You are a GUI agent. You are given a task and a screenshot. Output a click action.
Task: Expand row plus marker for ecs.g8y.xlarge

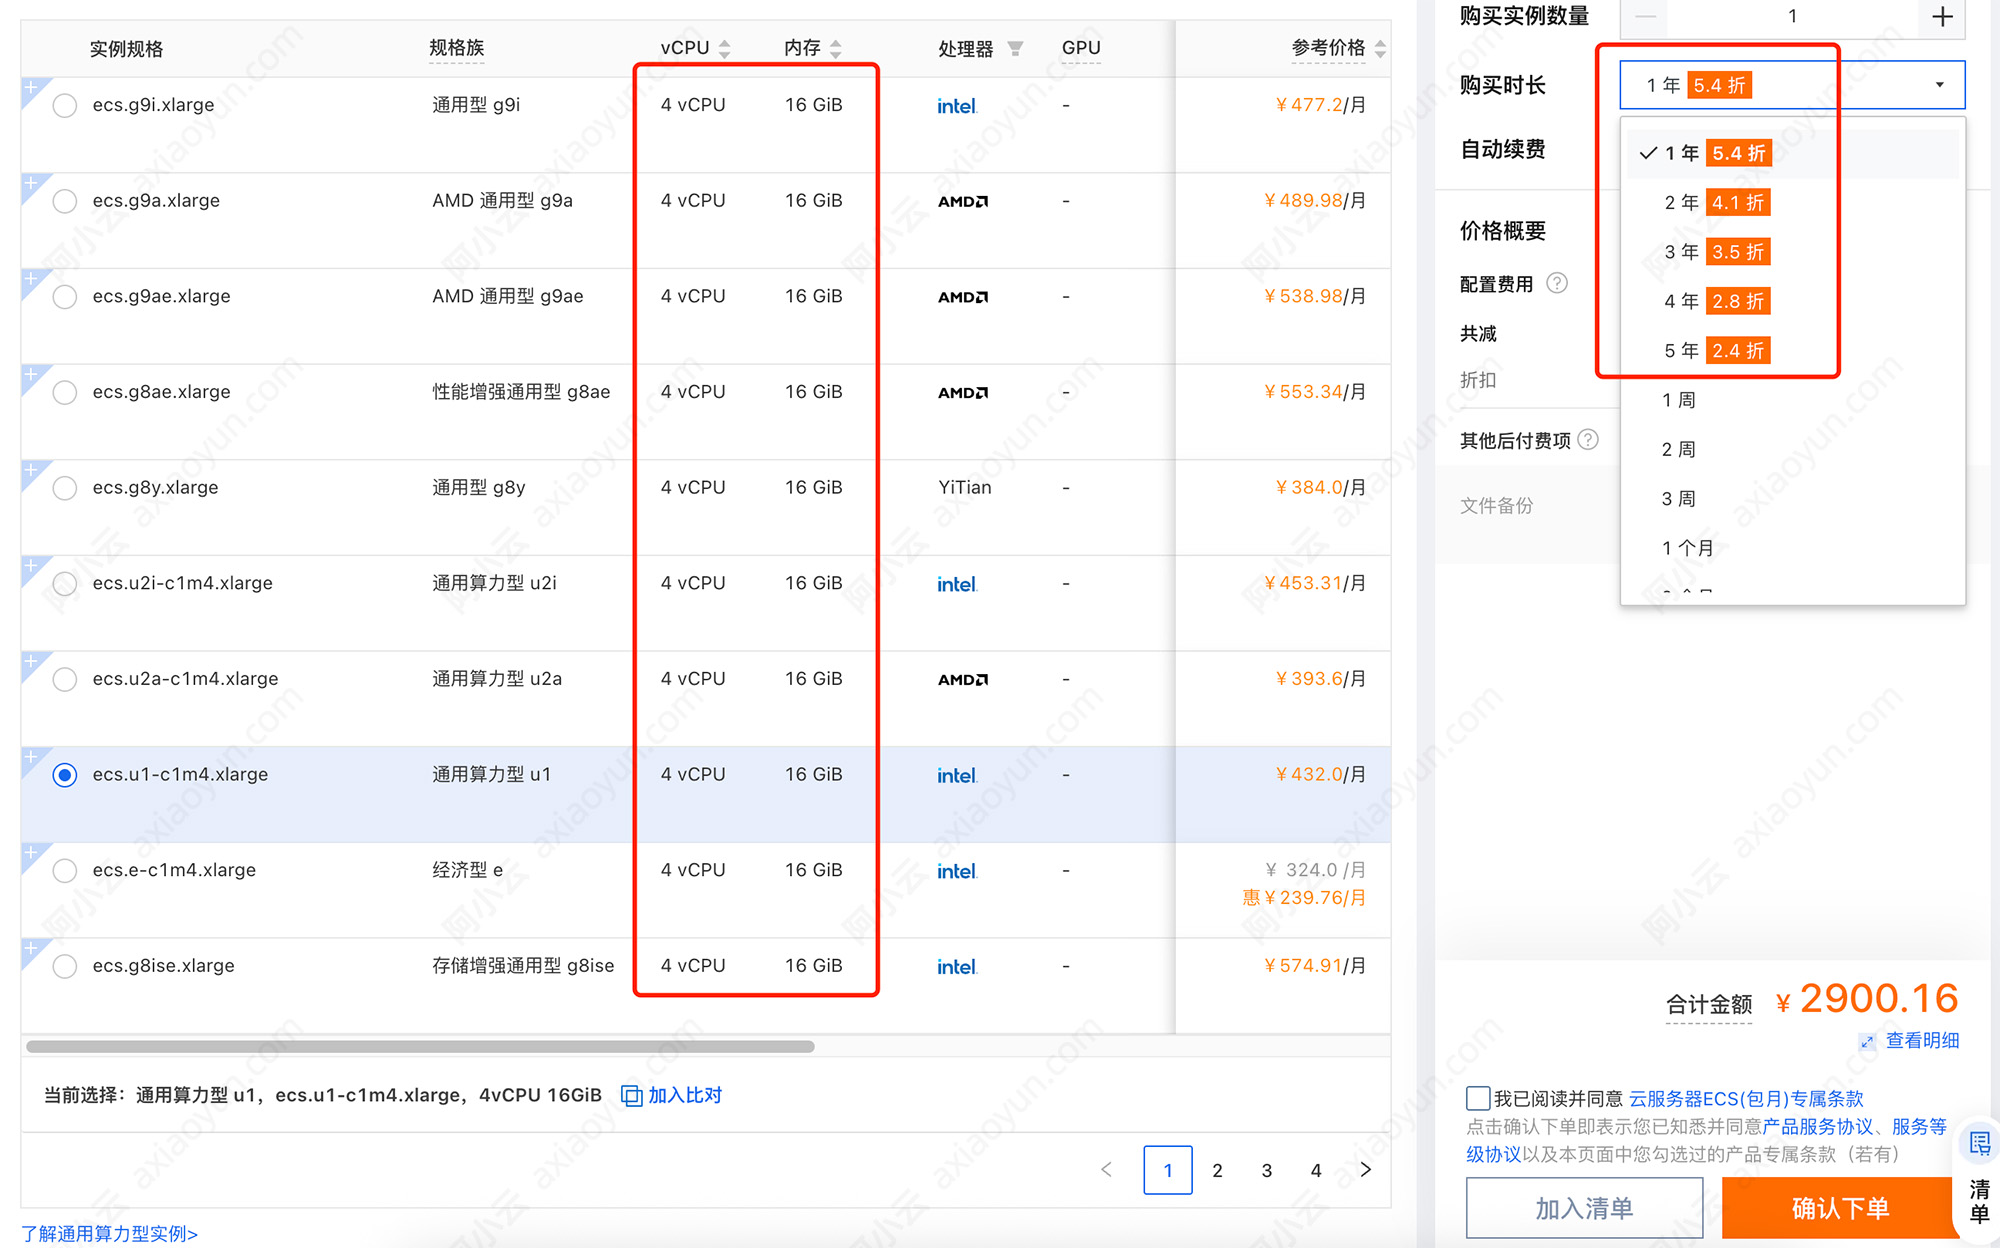coord(31,470)
